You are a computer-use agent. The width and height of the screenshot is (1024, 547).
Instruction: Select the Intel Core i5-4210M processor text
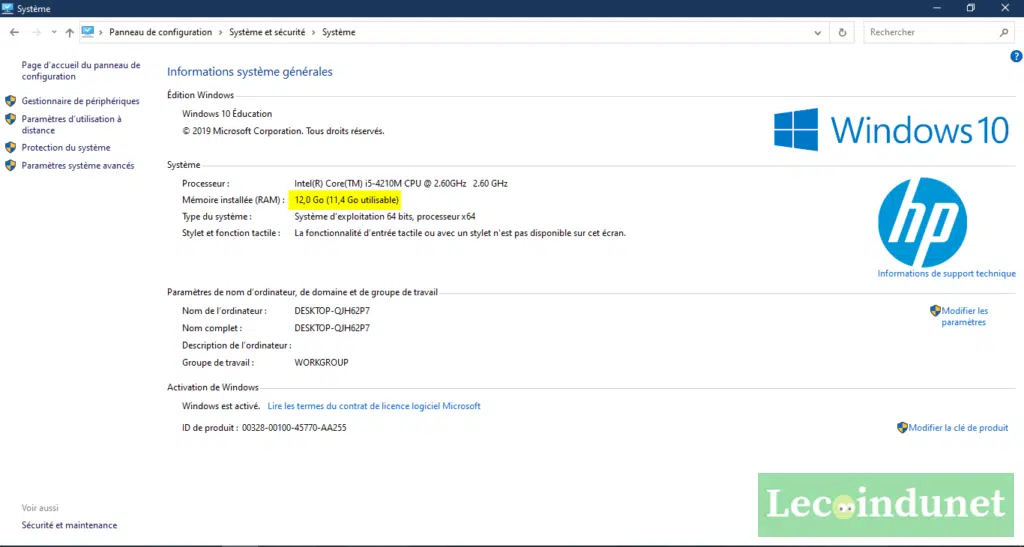(x=400, y=184)
